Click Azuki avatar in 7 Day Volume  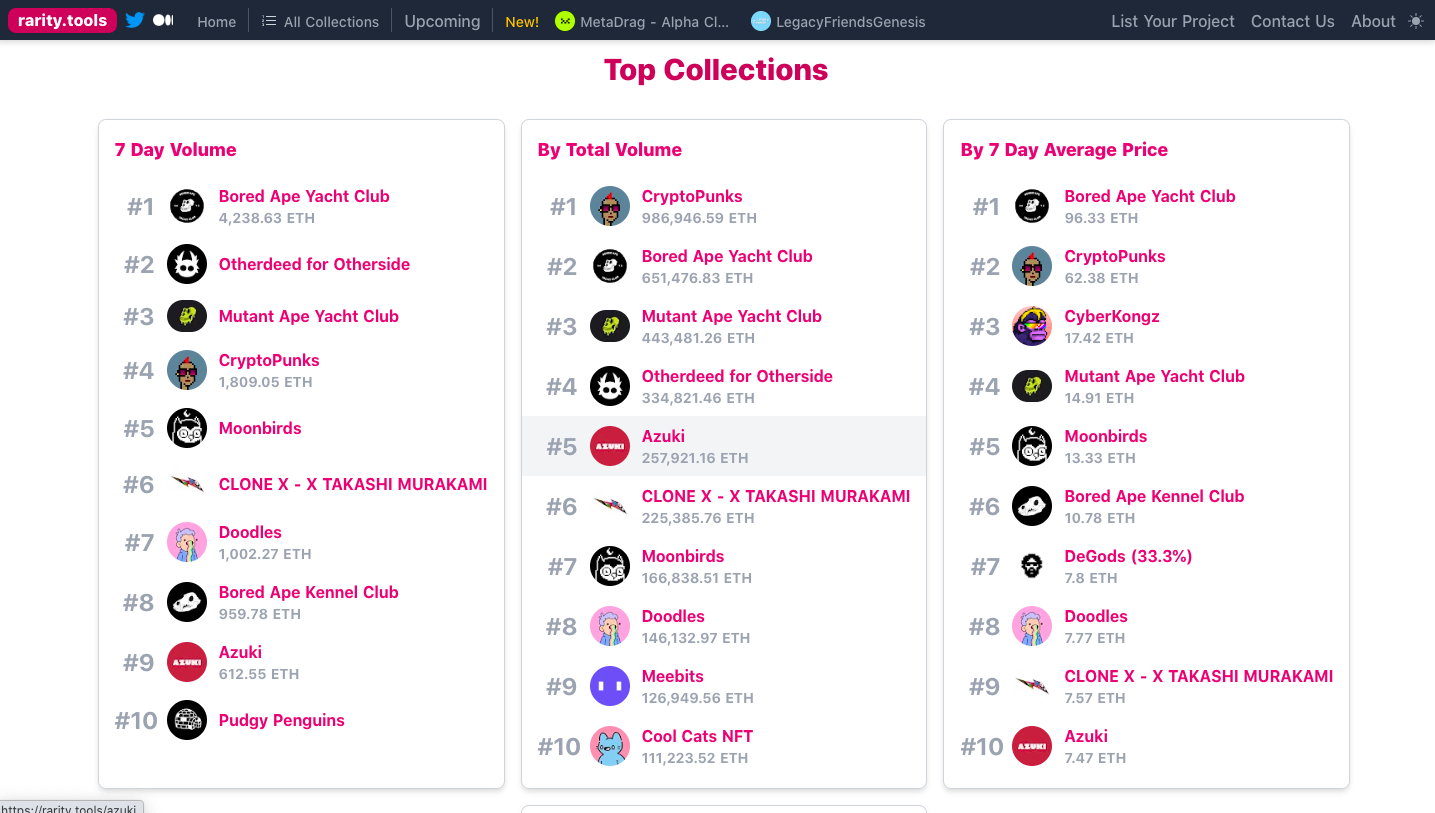187,662
